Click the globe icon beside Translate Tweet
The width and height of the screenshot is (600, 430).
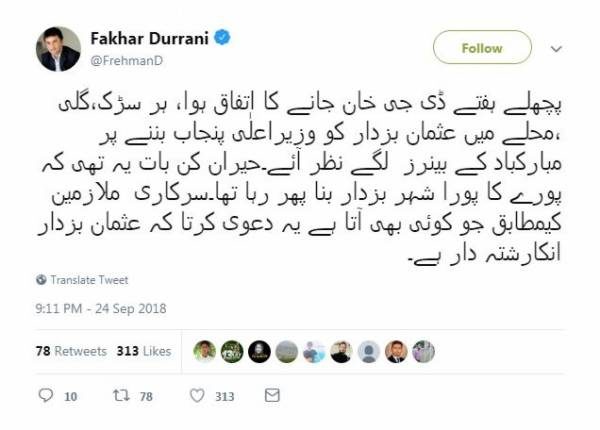point(41,280)
